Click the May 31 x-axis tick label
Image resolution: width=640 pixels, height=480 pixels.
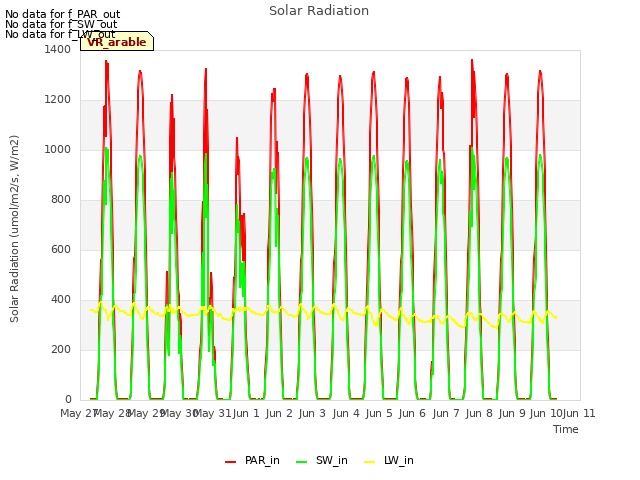tap(213, 413)
